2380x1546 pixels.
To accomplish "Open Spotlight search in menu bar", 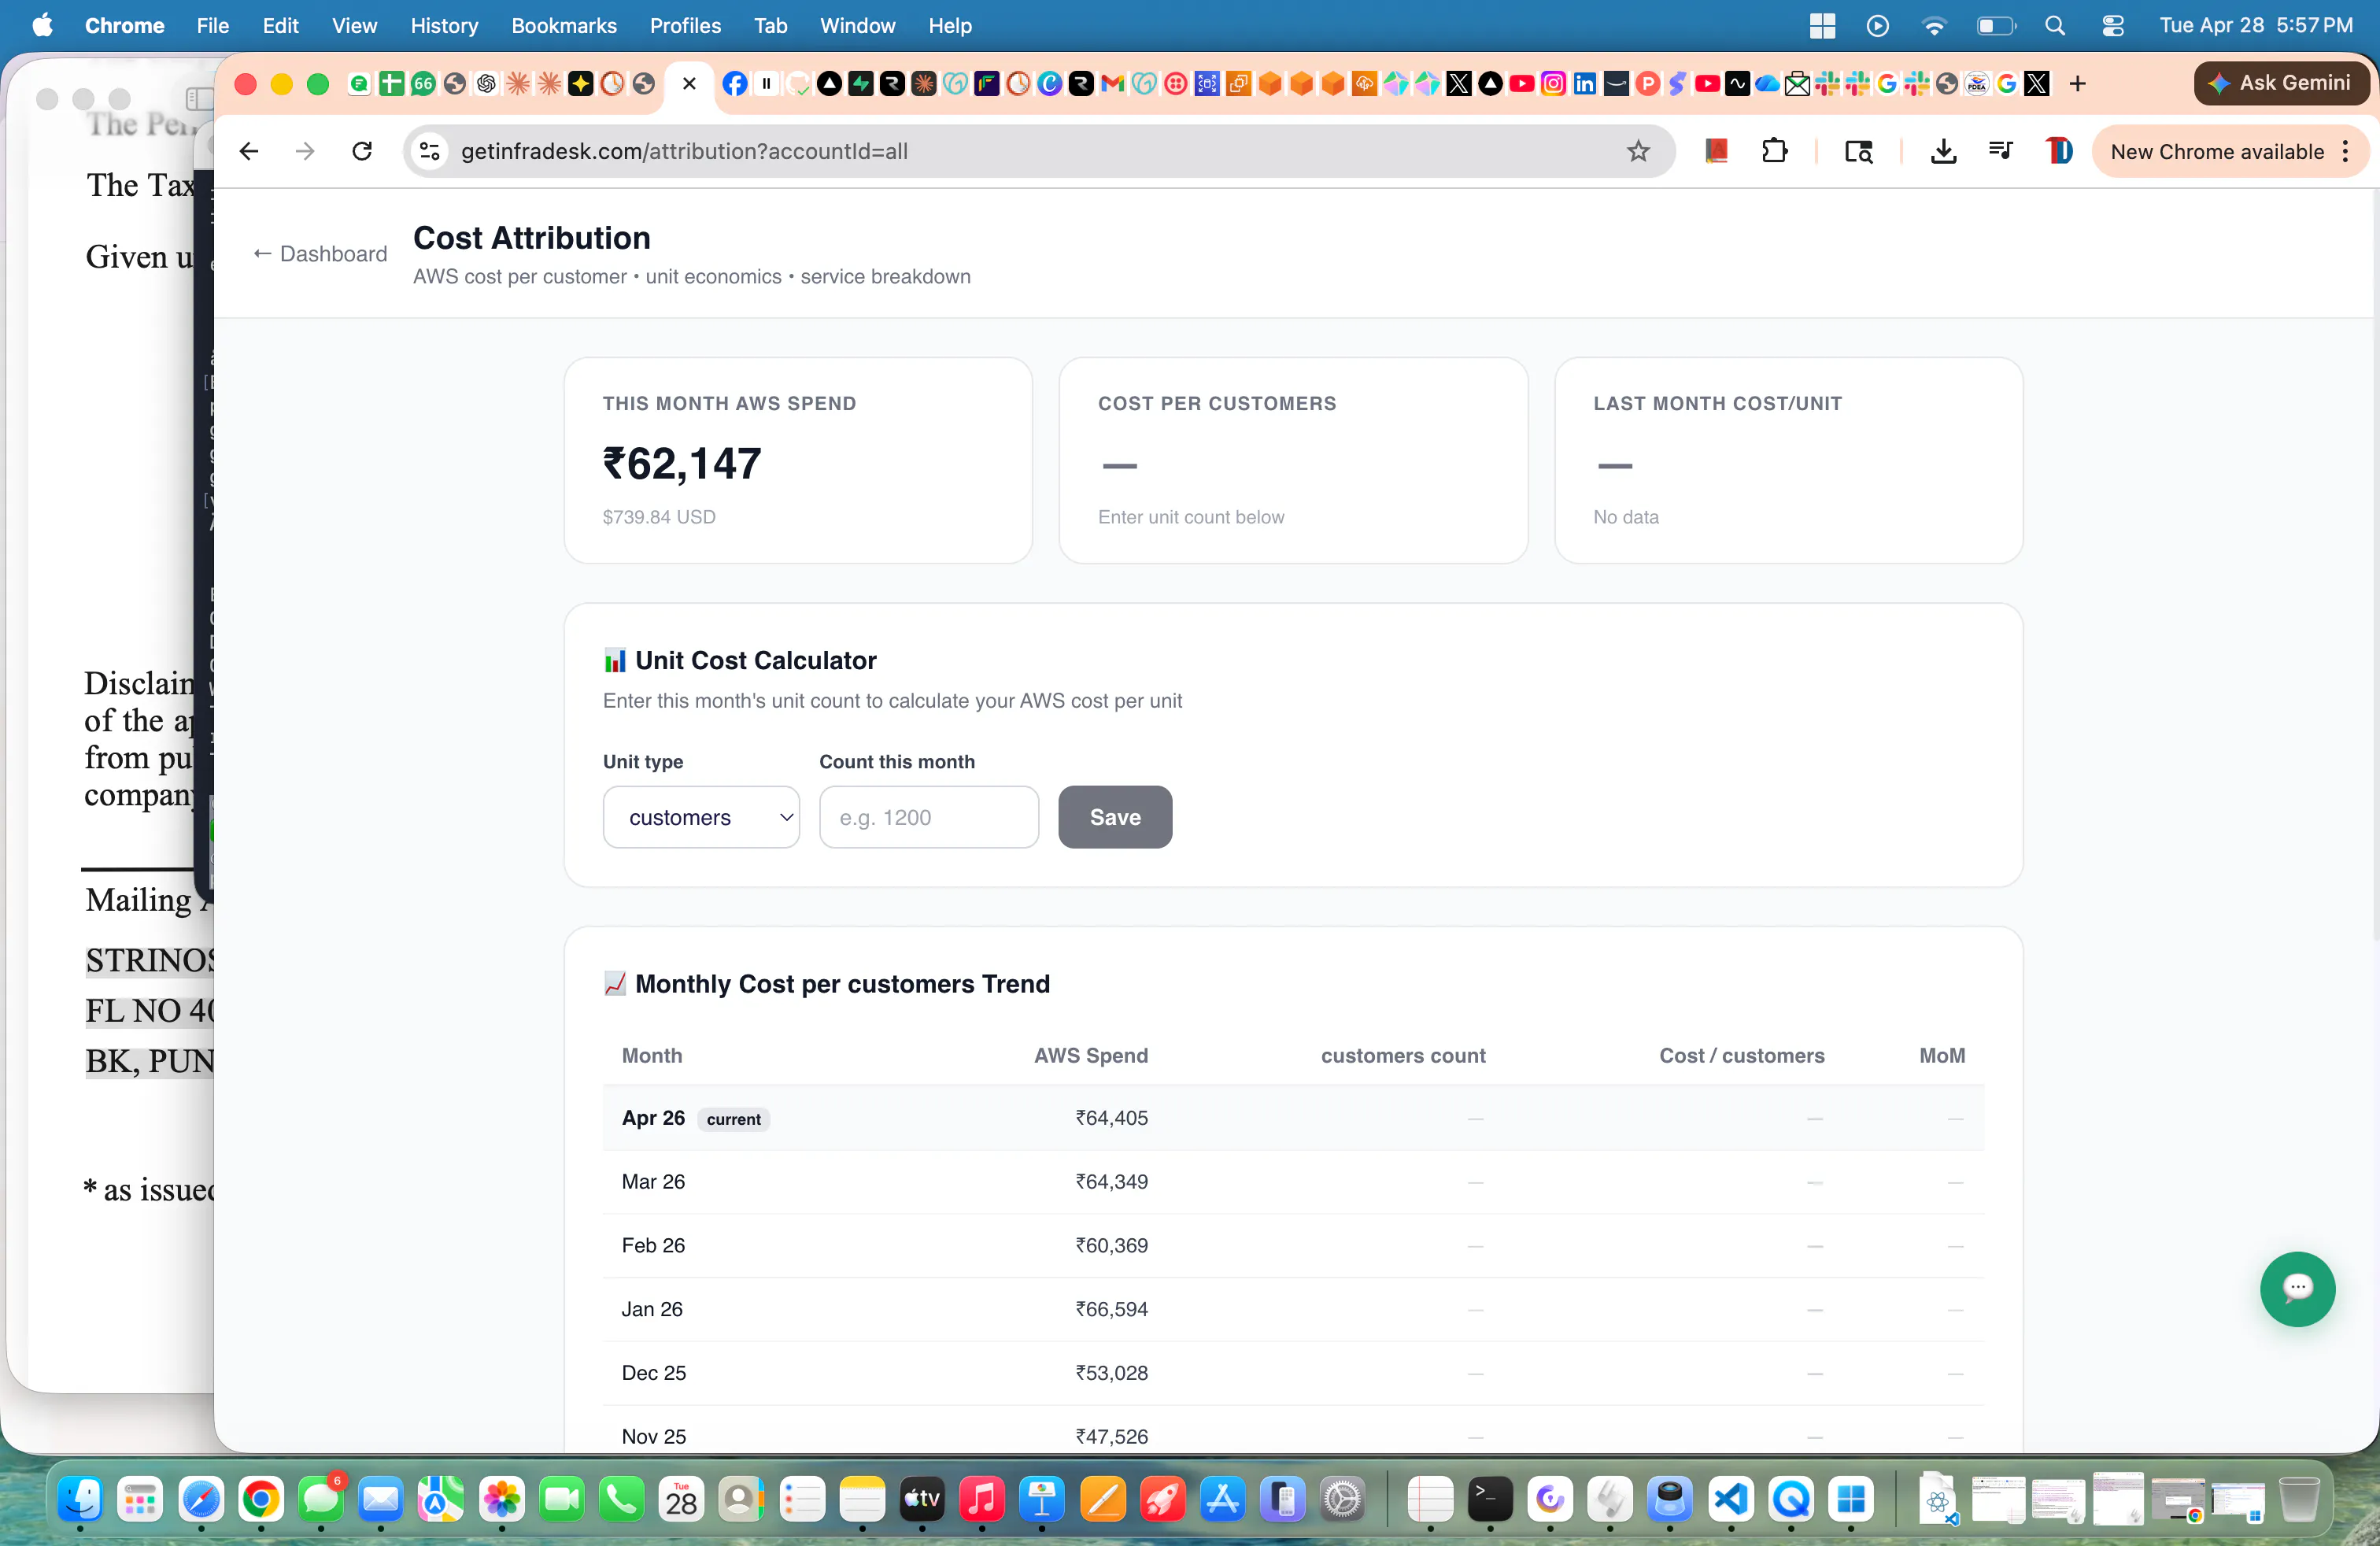I will tap(2054, 26).
